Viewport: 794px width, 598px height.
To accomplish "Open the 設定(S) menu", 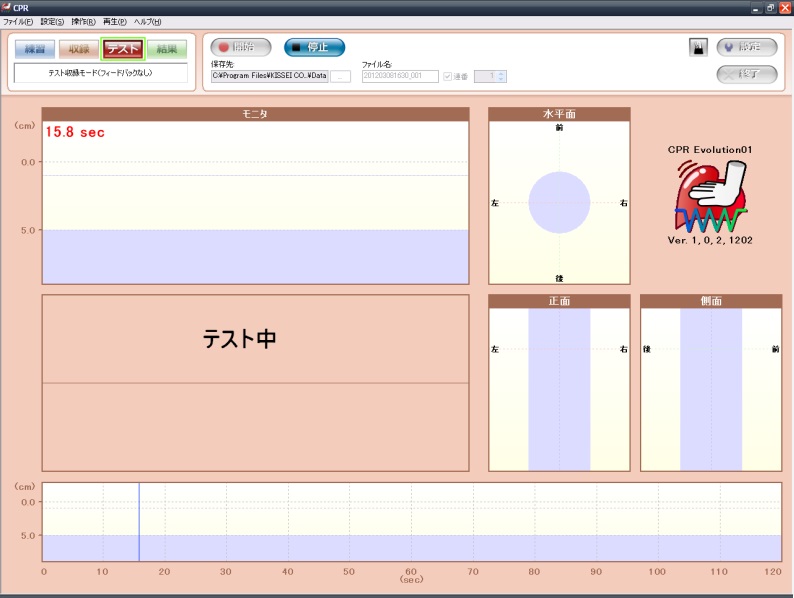I will click(53, 21).
